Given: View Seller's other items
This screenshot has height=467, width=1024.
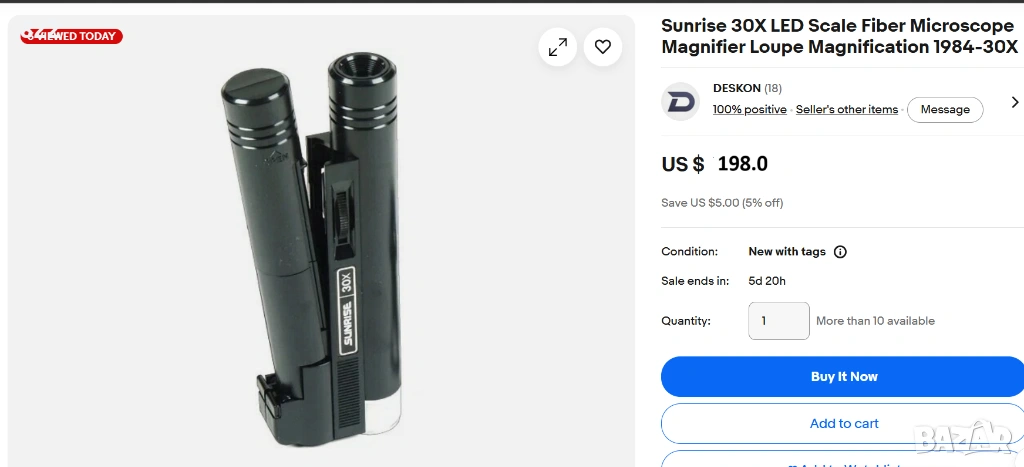Looking at the screenshot, I should coord(847,110).
